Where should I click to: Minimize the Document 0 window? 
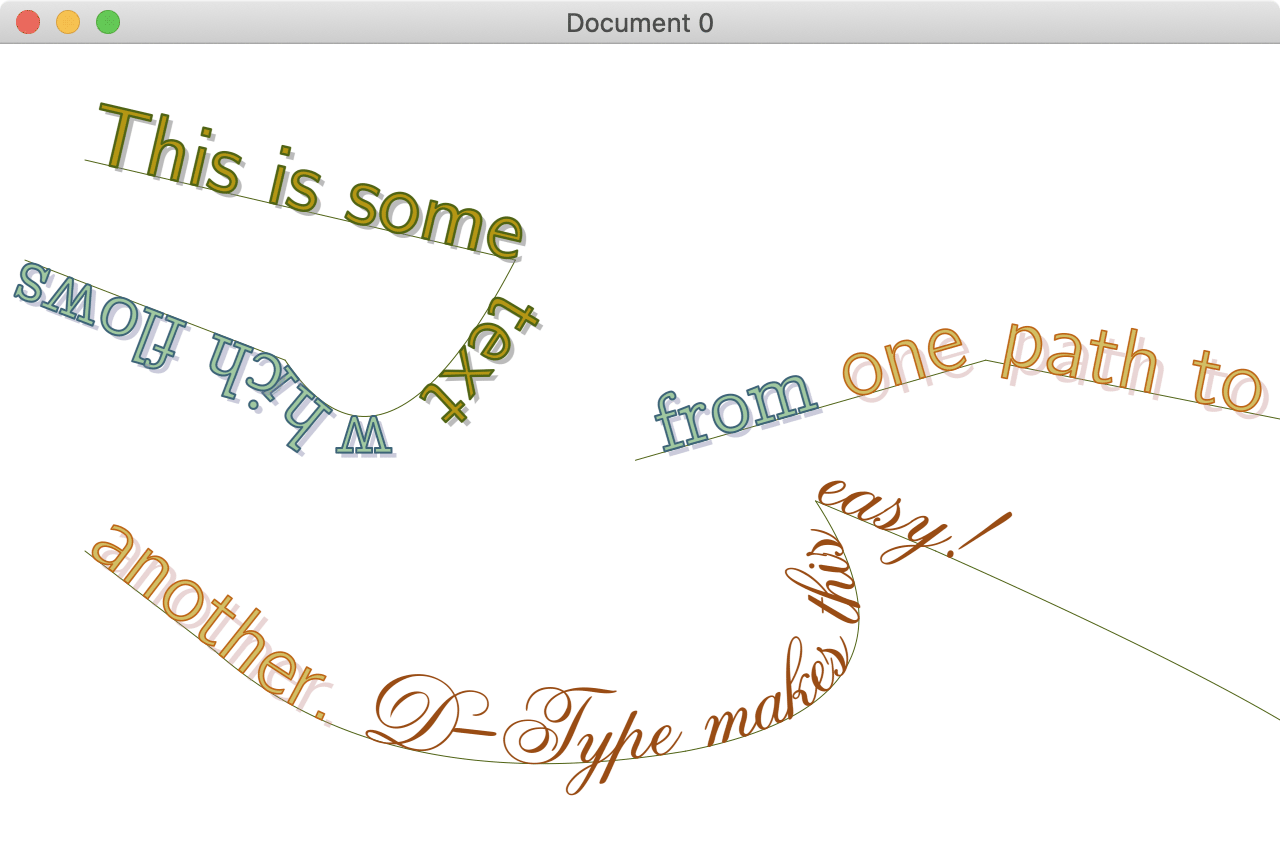coord(68,22)
